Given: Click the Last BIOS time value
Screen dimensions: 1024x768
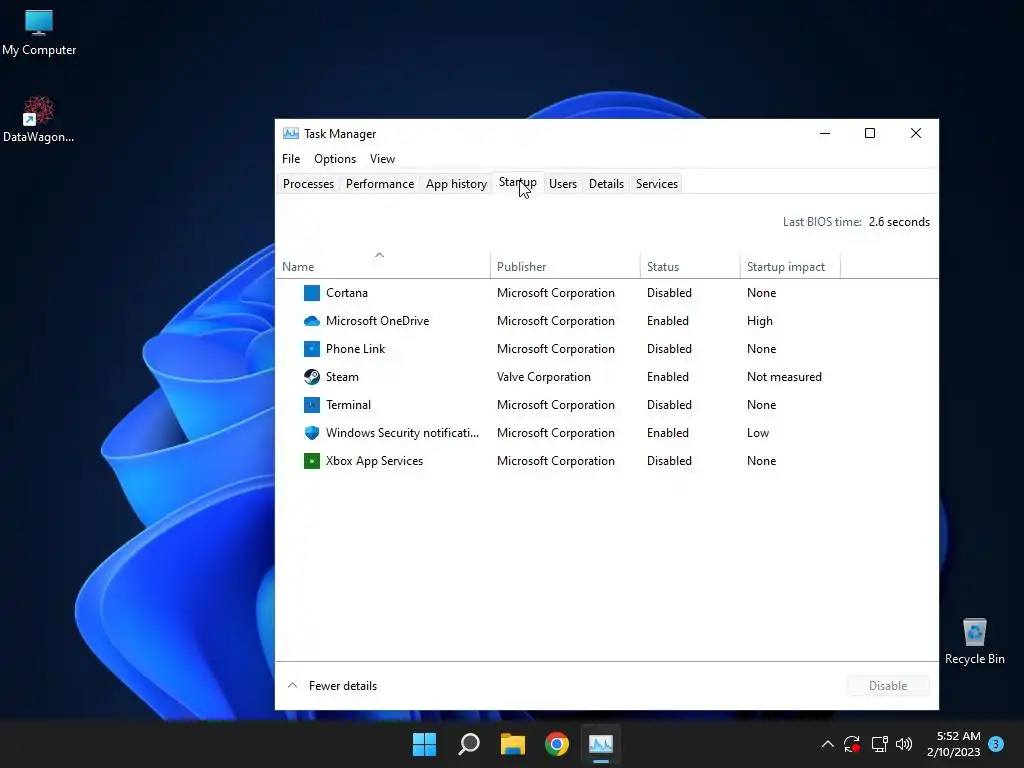Looking at the screenshot, I should click(899, 222).
